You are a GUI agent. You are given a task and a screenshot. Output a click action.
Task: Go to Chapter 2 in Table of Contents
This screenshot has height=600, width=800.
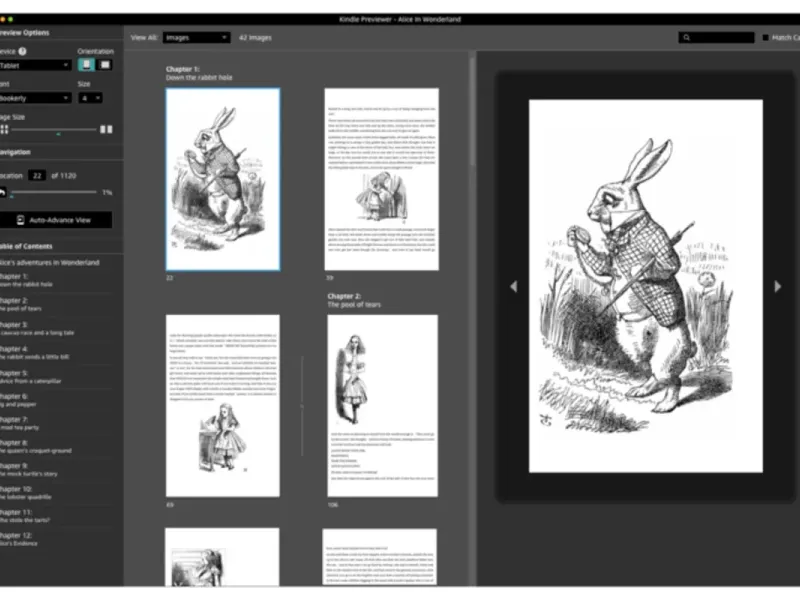tap(21, 304)
